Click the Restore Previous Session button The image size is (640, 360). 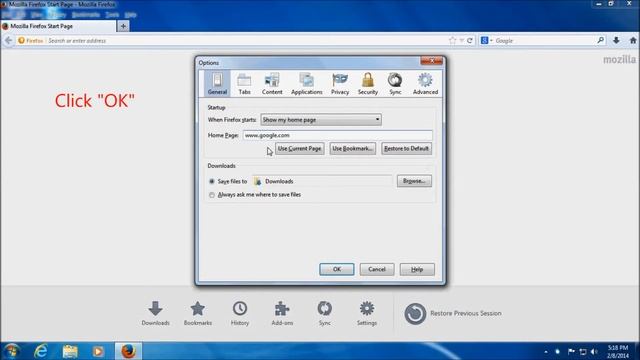tap(453, 313)
